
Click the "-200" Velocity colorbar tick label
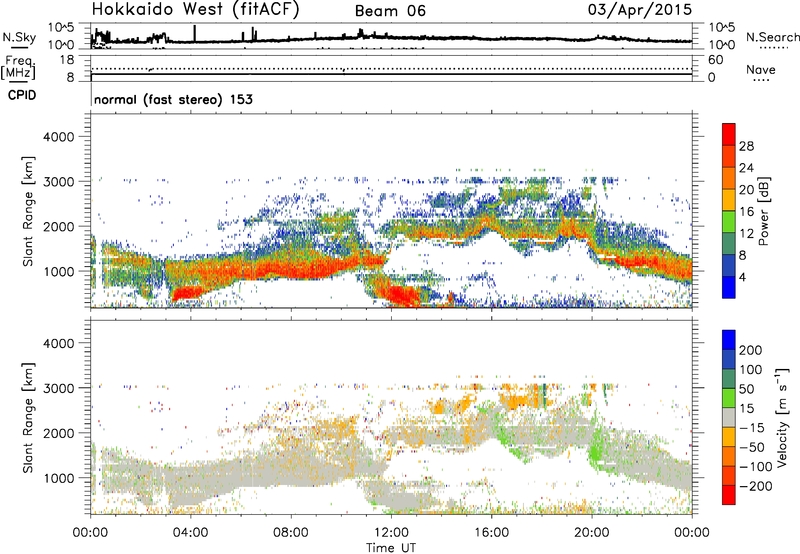coord(755,486)
